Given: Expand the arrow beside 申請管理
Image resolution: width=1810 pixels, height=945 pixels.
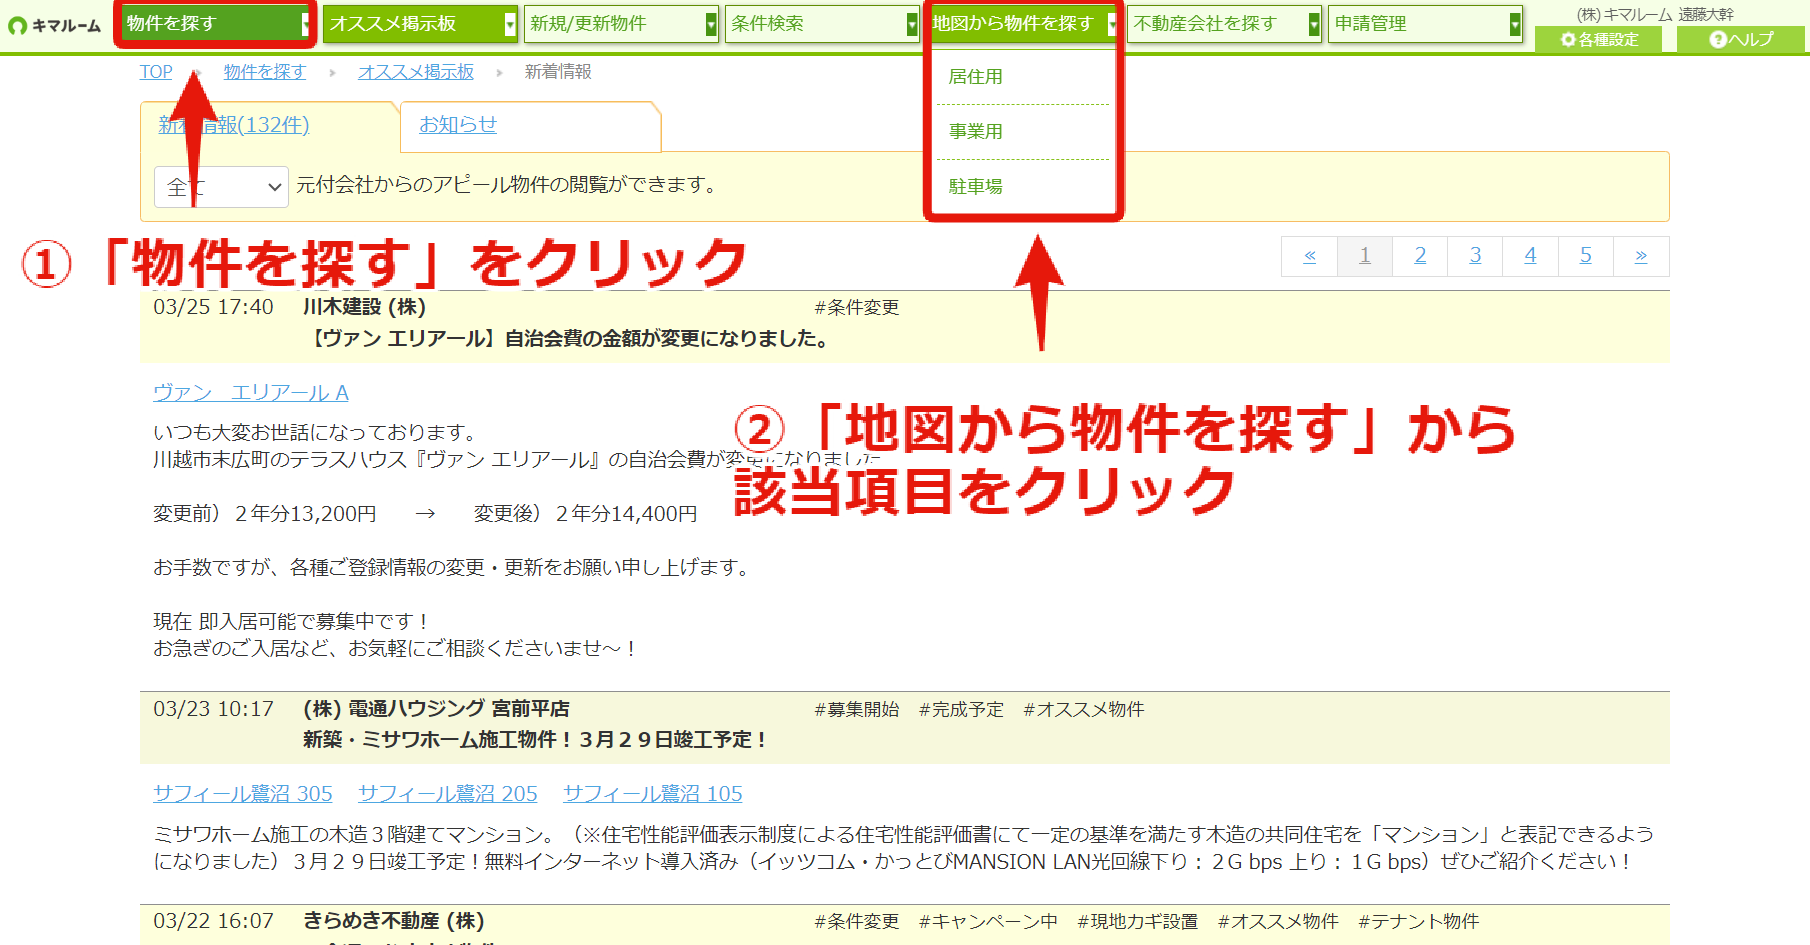Looking at the screenshot, I should tap(1516, 24).
